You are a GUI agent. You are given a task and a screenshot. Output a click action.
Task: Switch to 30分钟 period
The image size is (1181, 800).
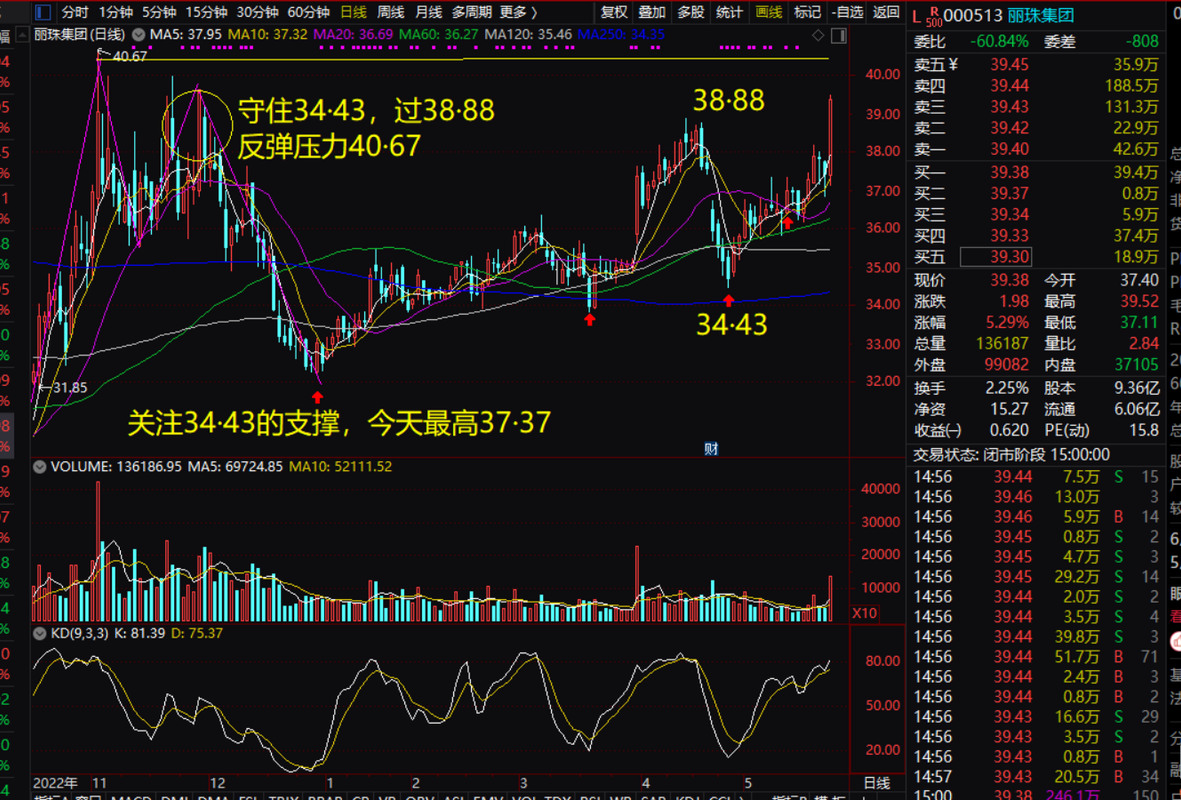pyautogui.click(x=257, y=12)
